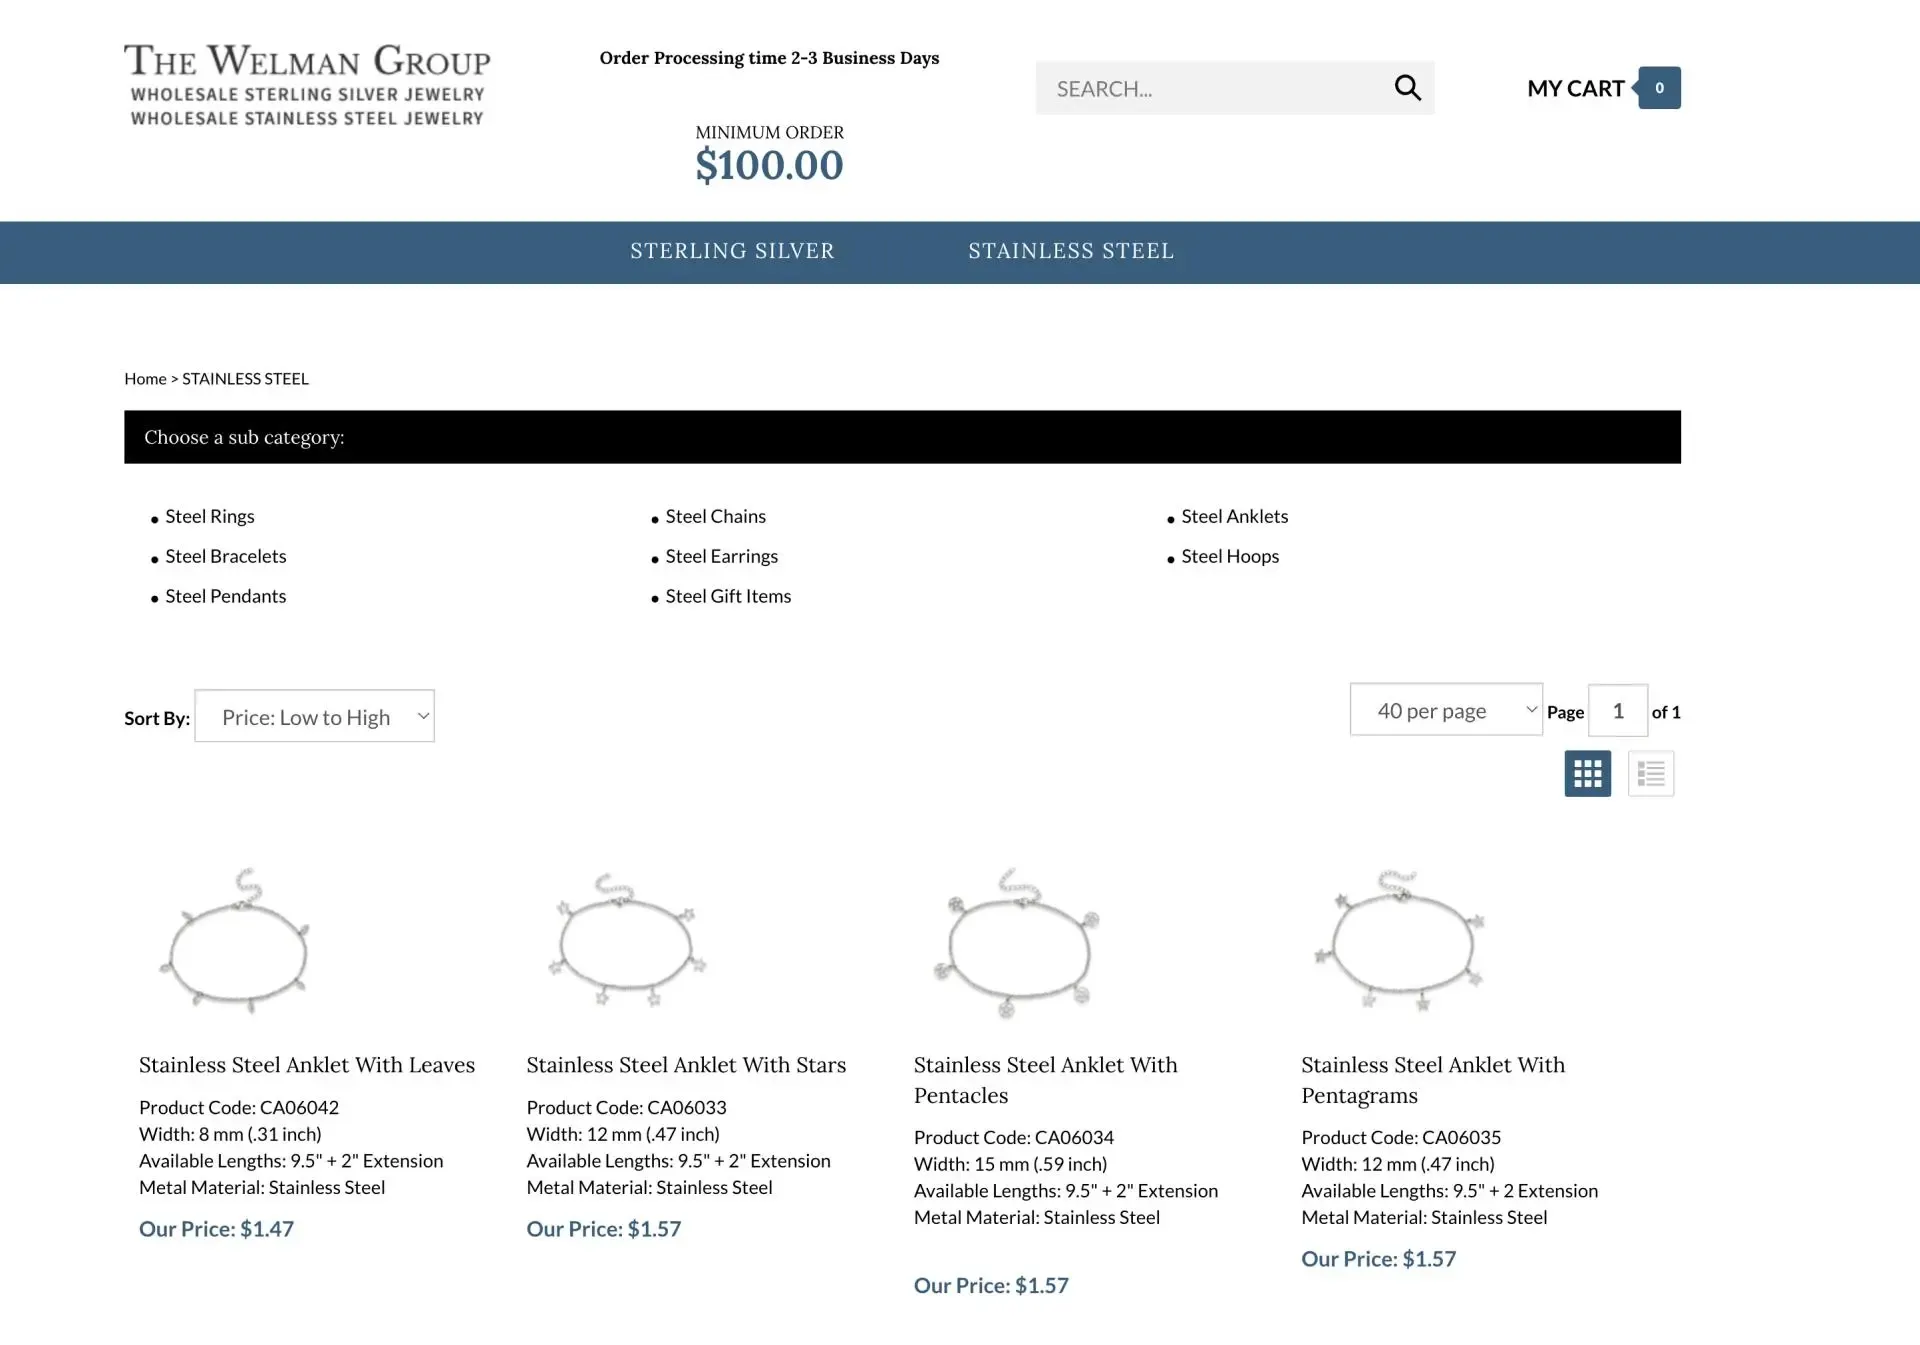Open the cart count badge
Viewport: 1920px width, 1345px height.
coord(1658,88)
